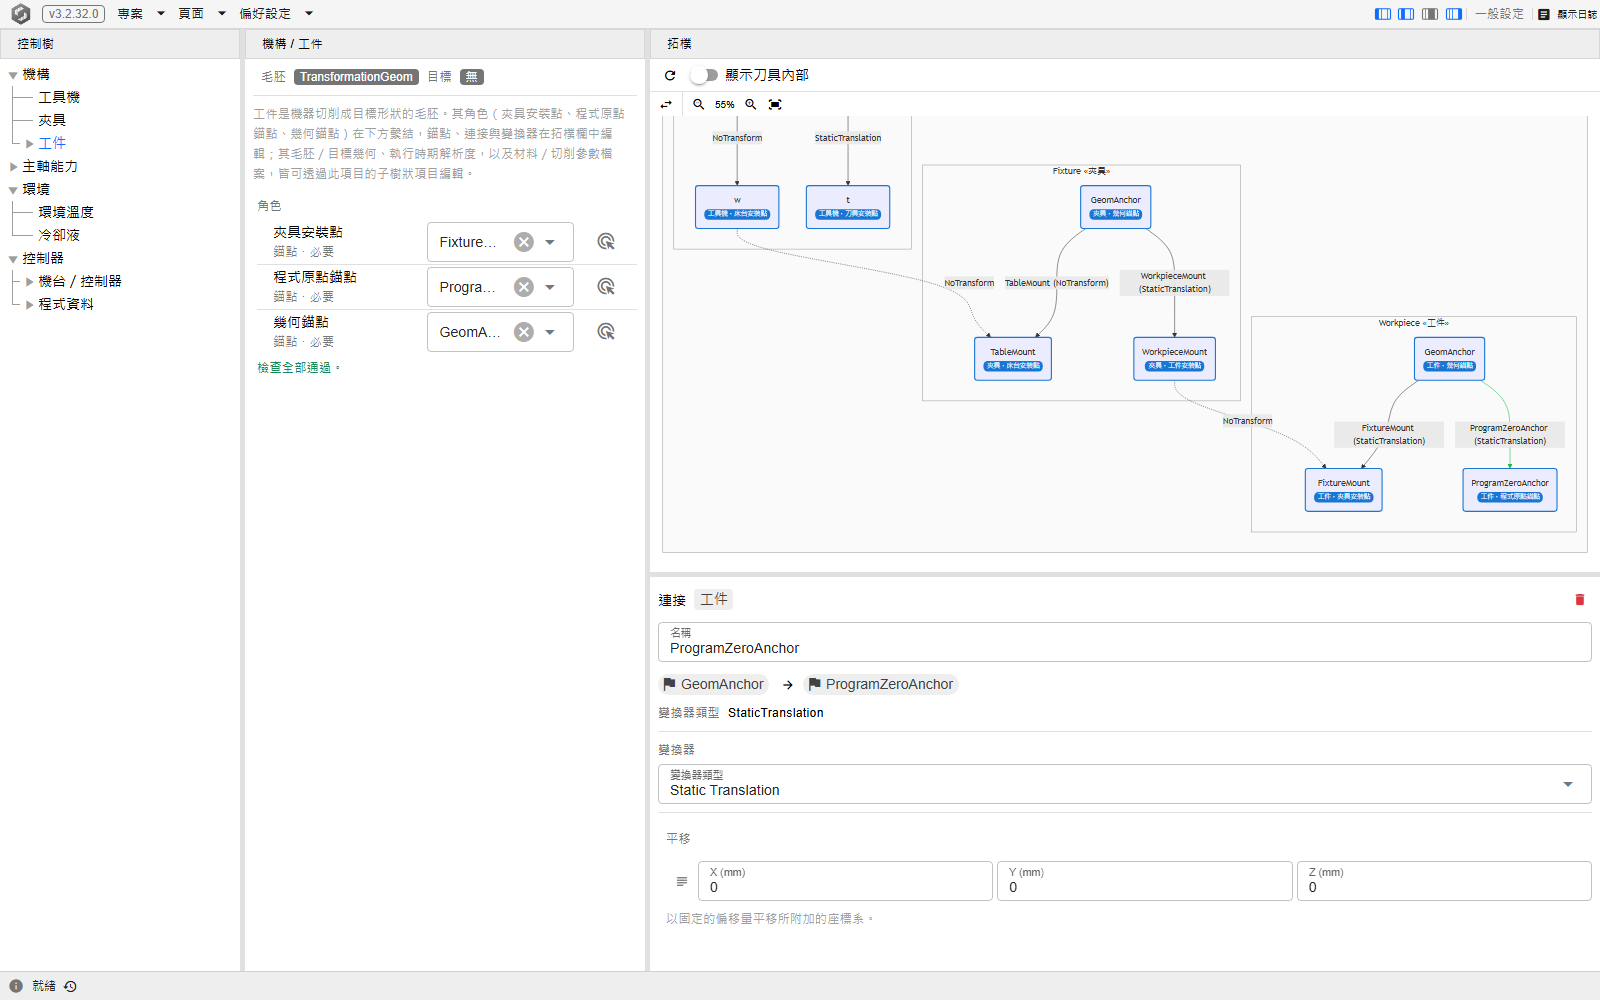This screenshot has height=1000, width=1600.
Task: Open the 變換器類型 Static Translation dropdown
Action: click(x=1124, y=784)
